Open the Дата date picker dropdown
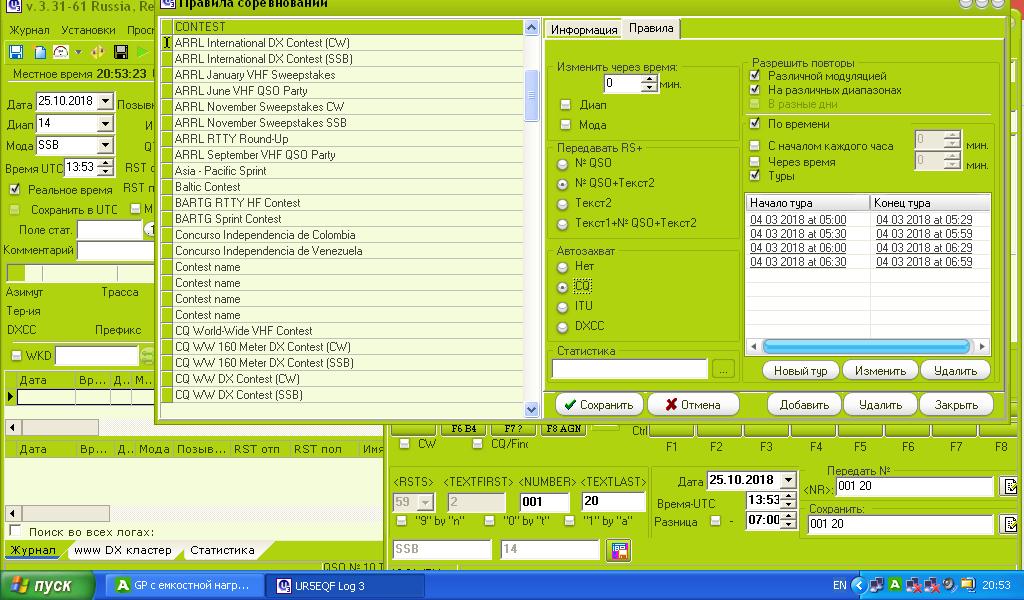The height and width of the screenshot is (600, 1024). (105, 101)
